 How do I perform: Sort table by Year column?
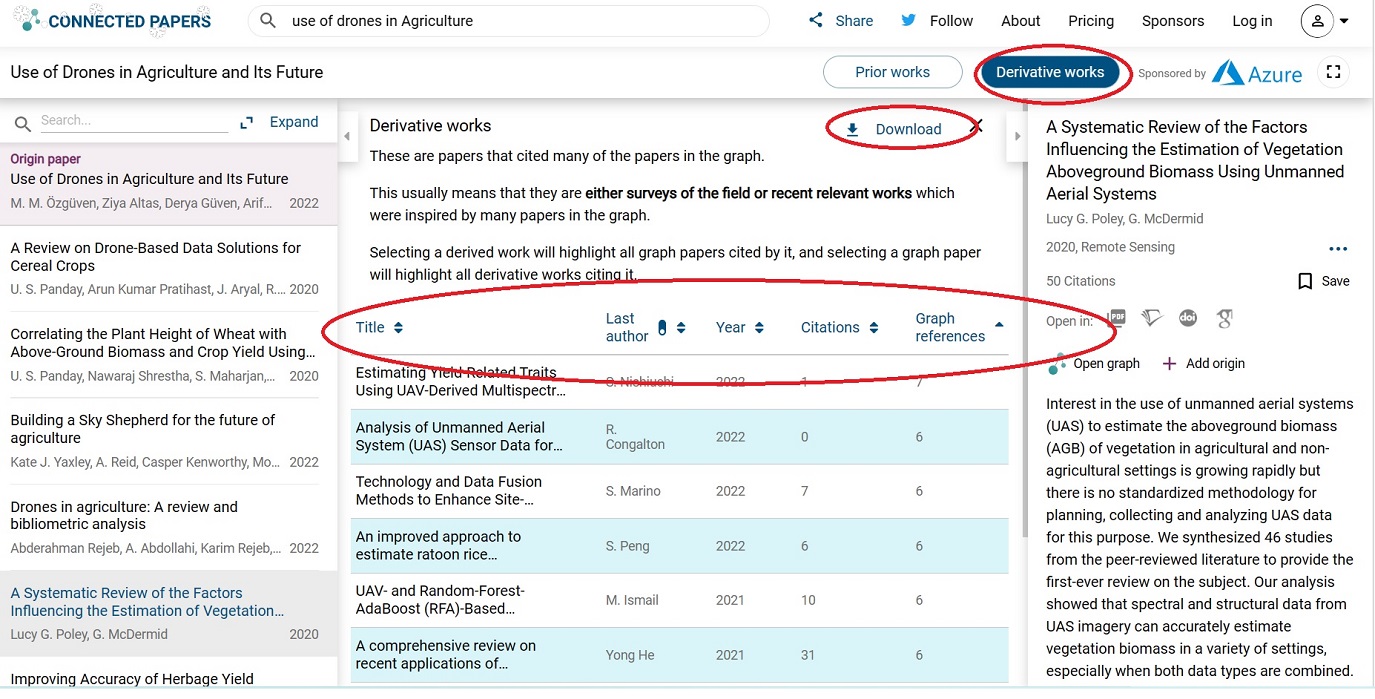point(739,327)
